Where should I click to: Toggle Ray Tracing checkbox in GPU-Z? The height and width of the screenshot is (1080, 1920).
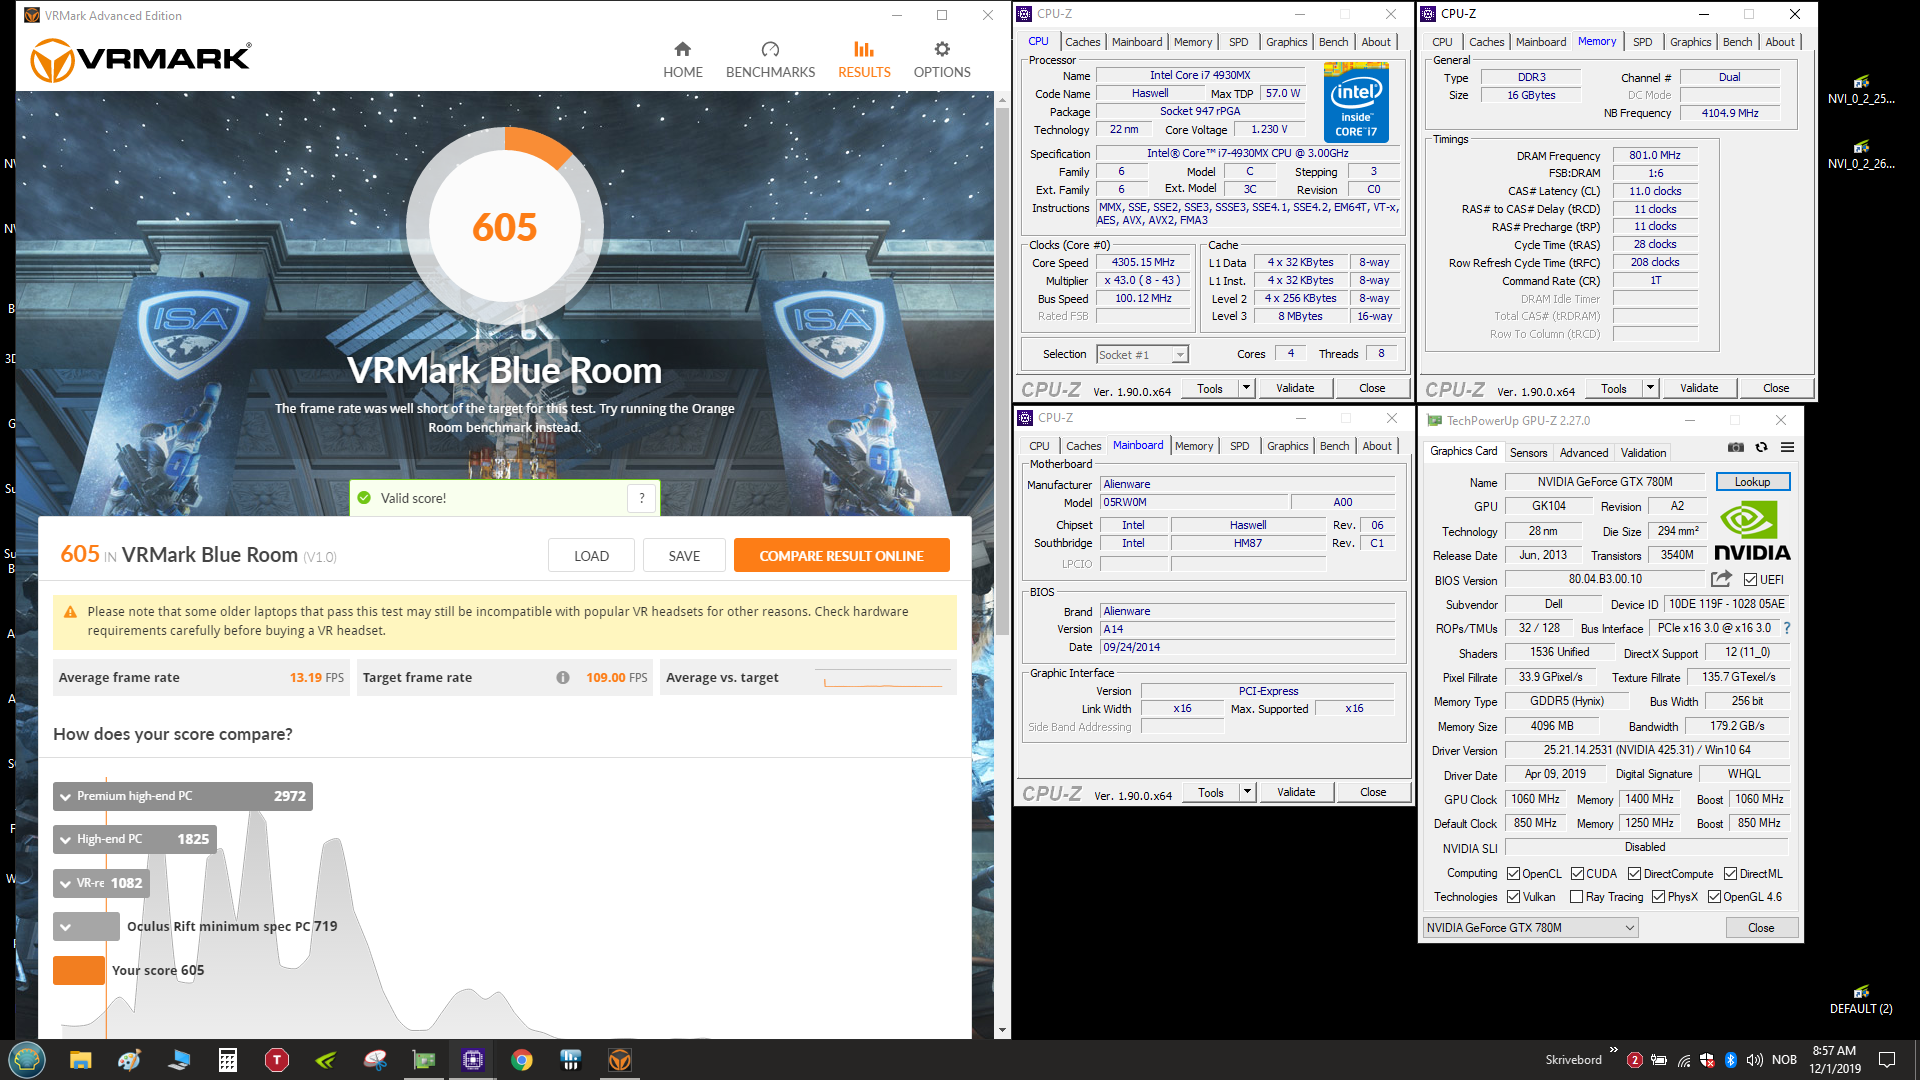[x=1577, y=897]
